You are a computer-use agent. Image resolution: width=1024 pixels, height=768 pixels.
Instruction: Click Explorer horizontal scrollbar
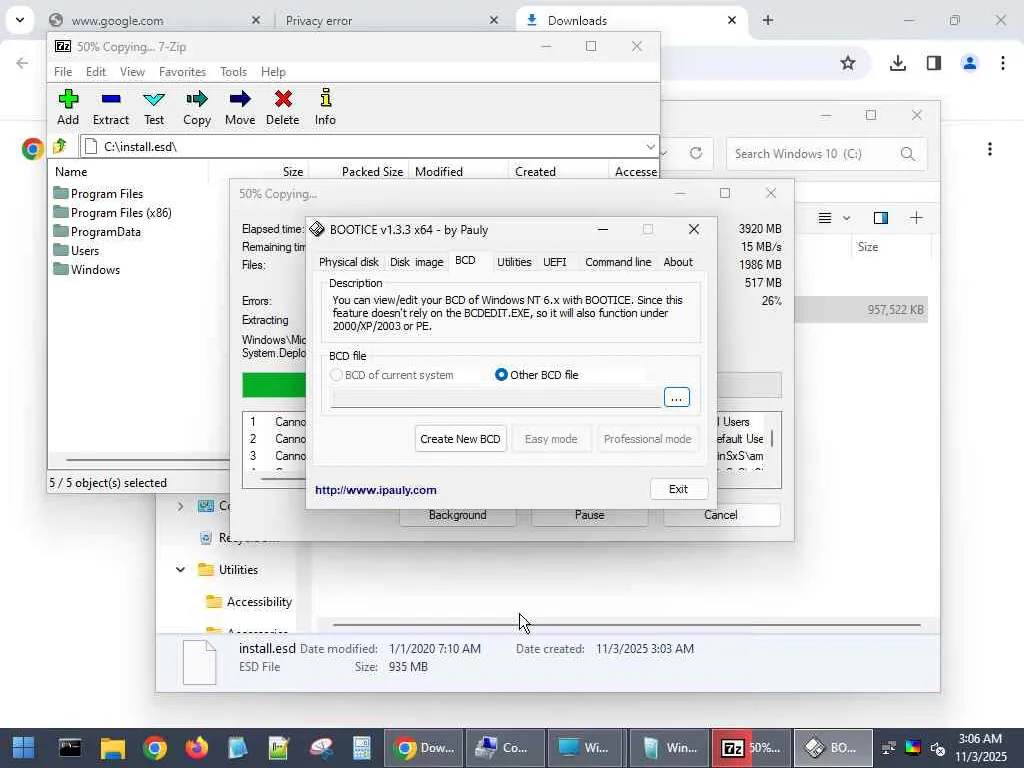tap(626, 625)
